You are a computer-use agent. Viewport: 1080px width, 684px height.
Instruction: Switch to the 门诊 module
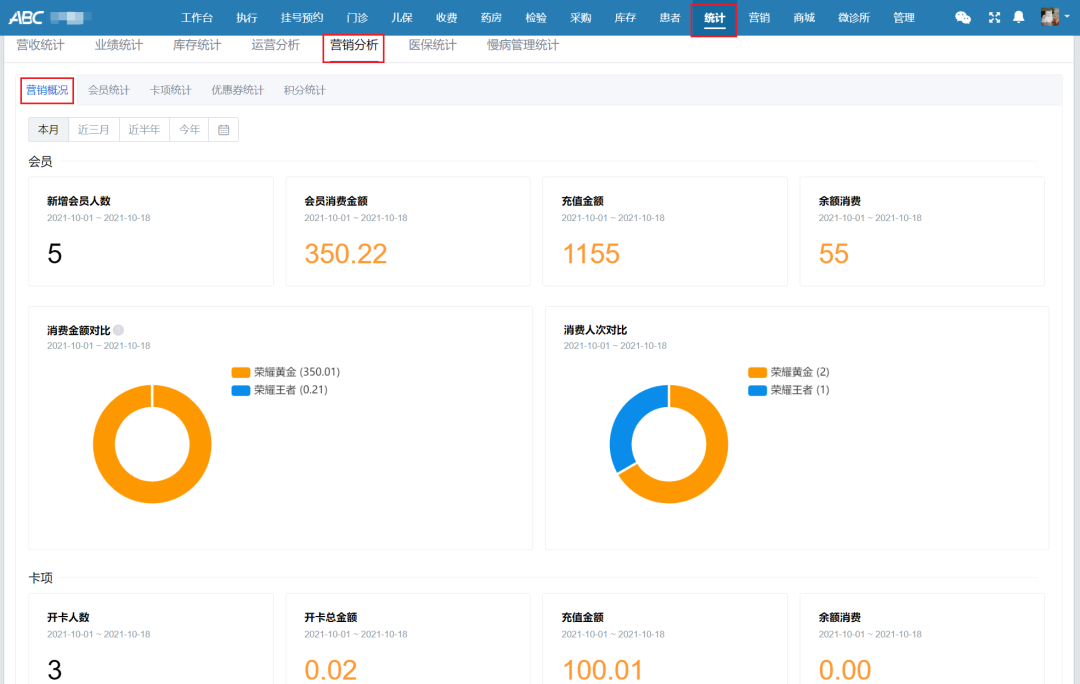(x=357, y=18)
